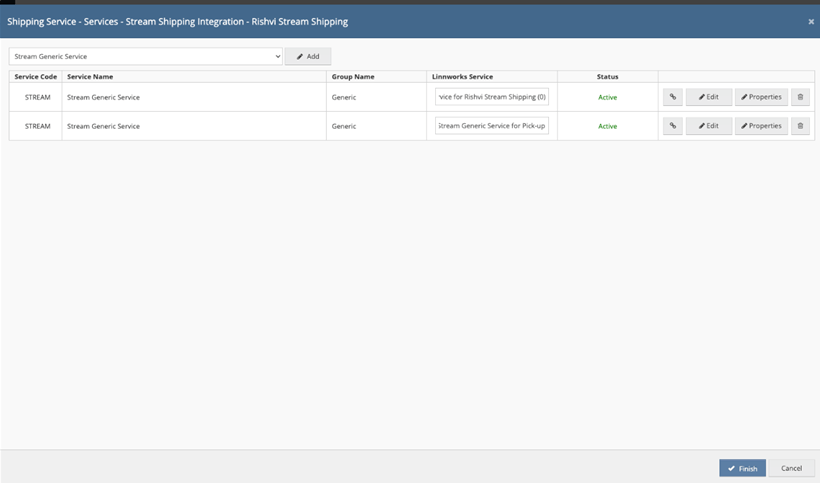The width and height of the screenshot is (820, 483).
Task: Open the Stream Generic Service dropdown
Action: [146, 57]
